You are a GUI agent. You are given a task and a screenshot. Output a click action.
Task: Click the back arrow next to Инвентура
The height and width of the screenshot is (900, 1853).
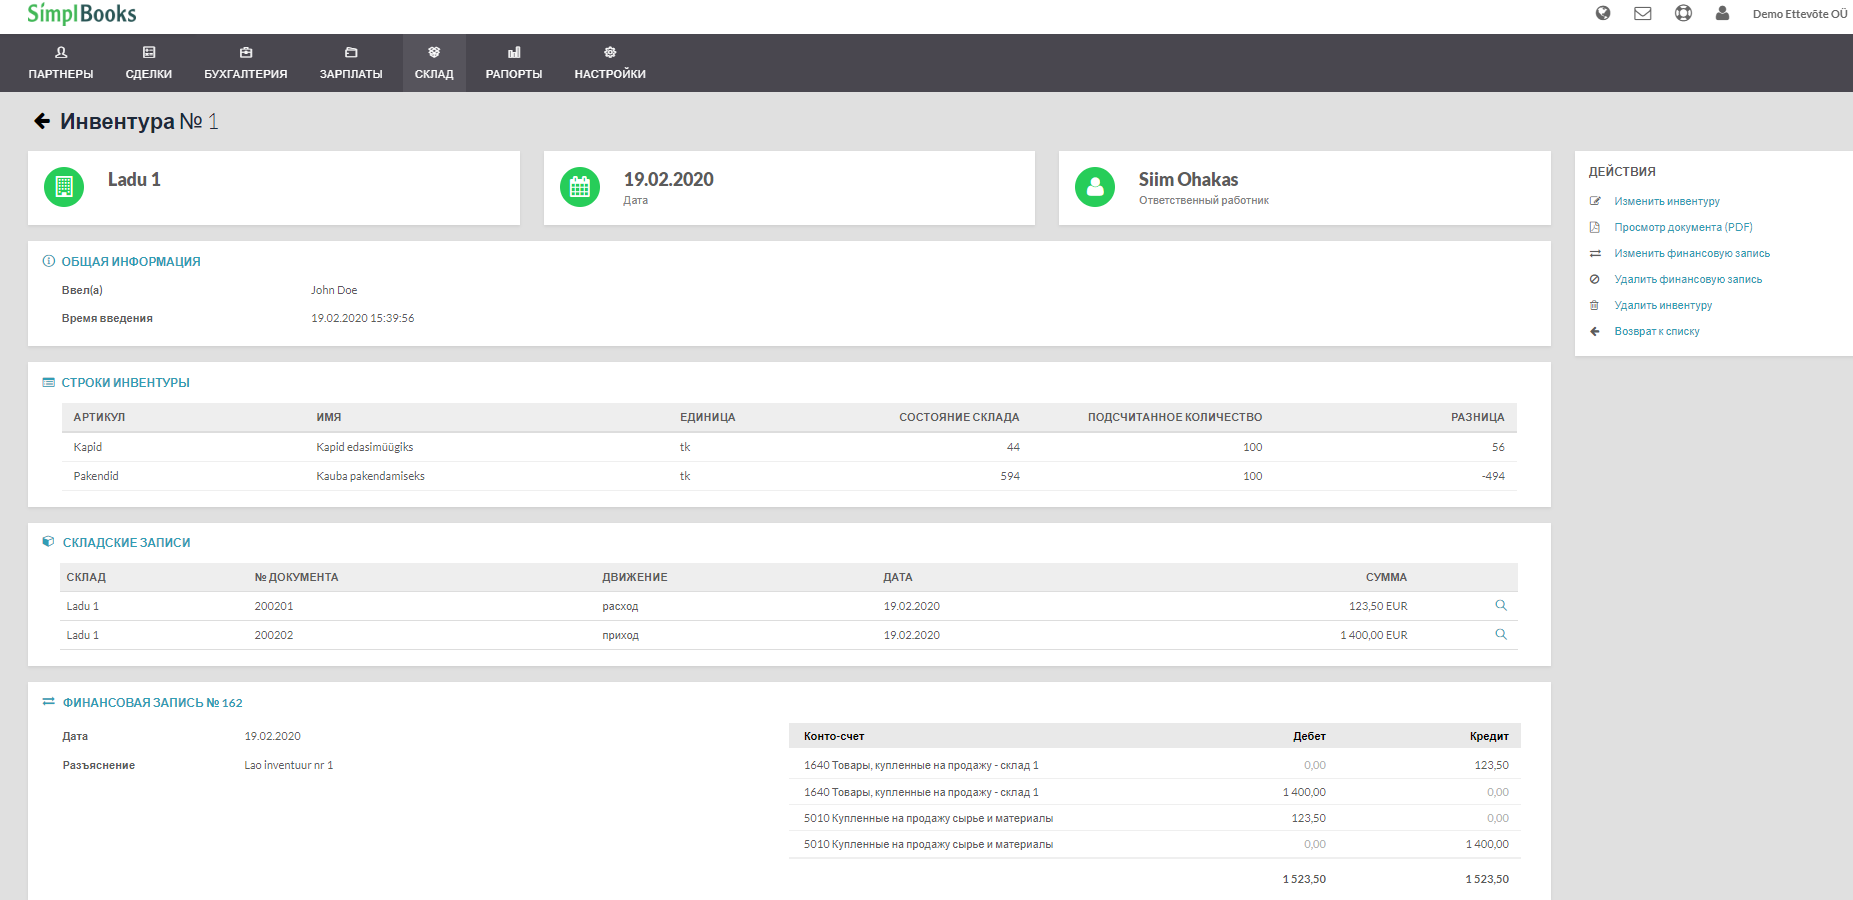click(x=42, y=121)
